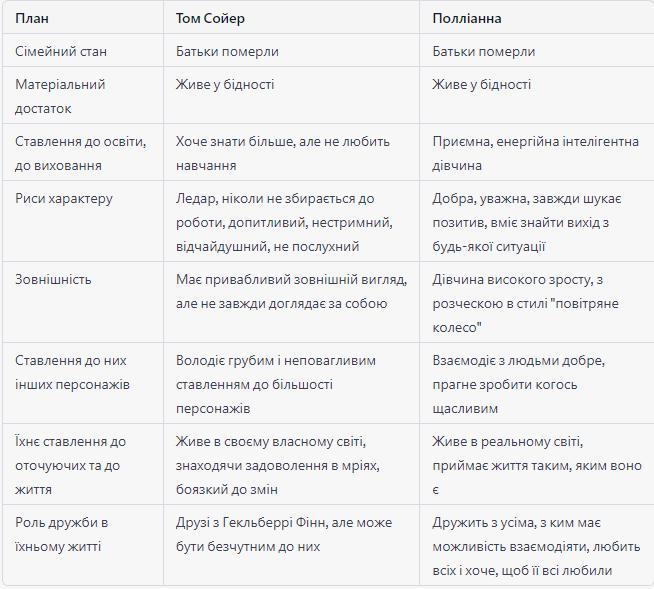This screenshot has height=589, width=654.
Task: Select "Живе у бідності" in Полліанна column
Action: (x=481, y=84)
